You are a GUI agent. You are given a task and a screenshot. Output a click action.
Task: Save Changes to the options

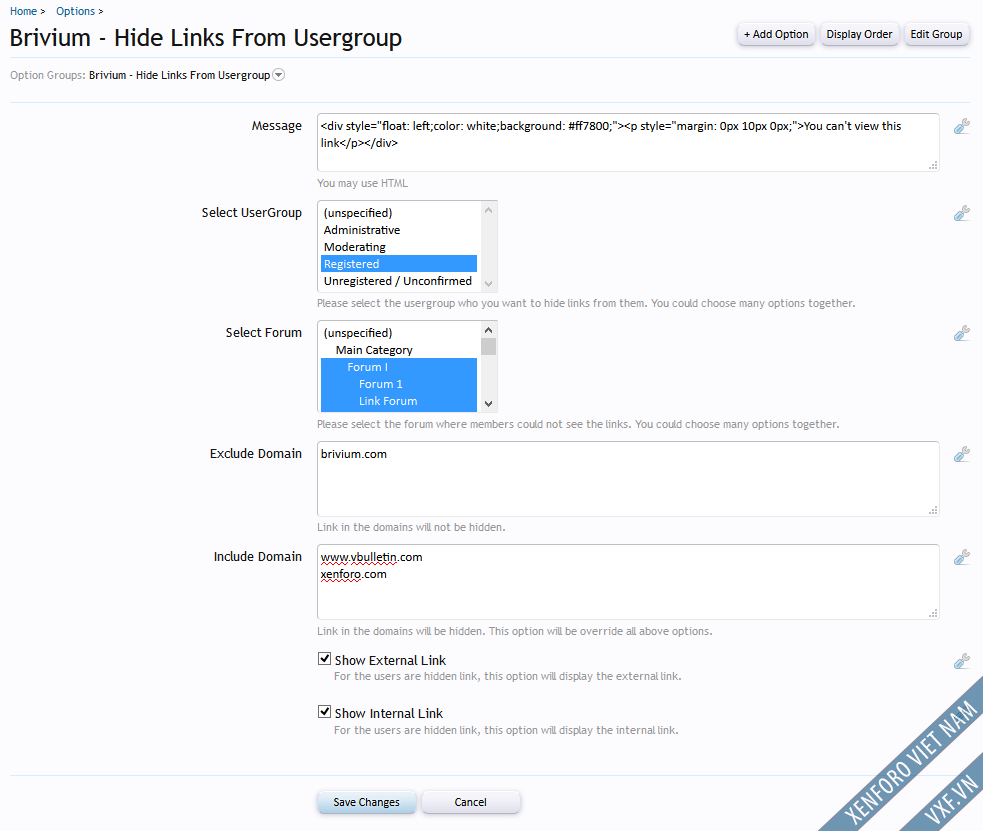366,802
